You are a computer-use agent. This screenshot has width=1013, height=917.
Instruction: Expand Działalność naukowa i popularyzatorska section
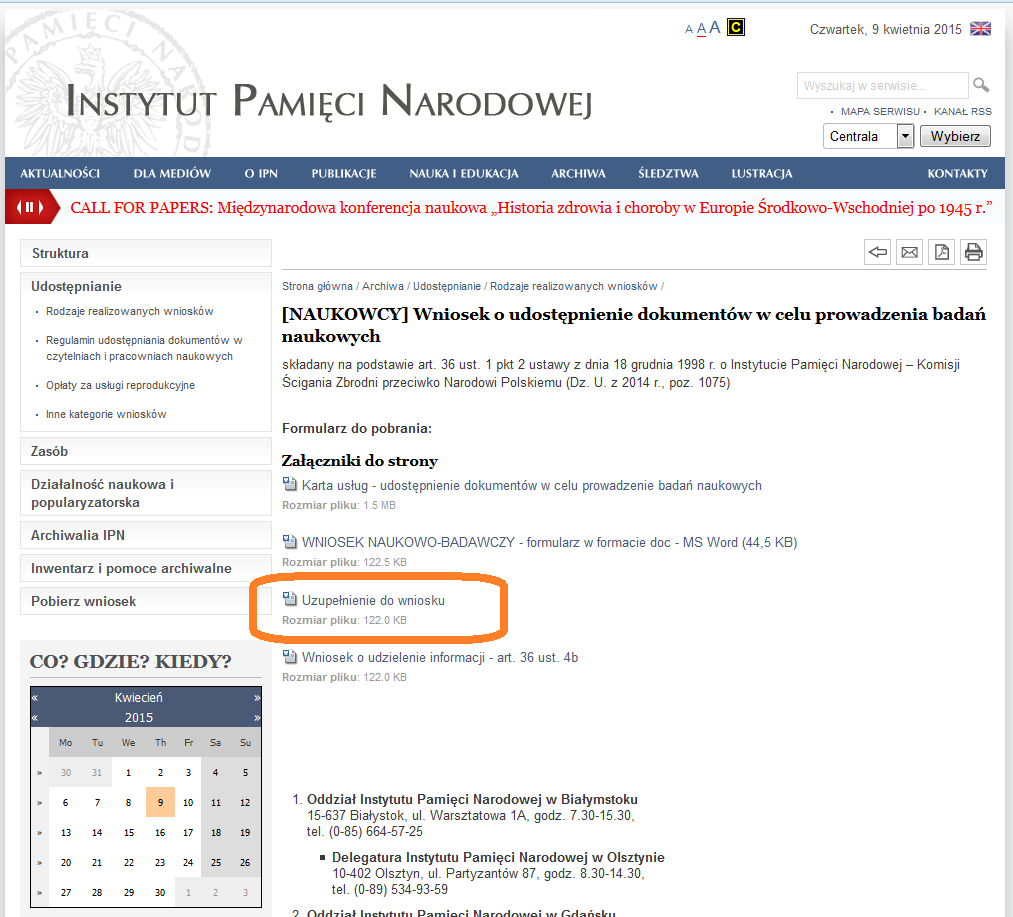tap(146, 493)
